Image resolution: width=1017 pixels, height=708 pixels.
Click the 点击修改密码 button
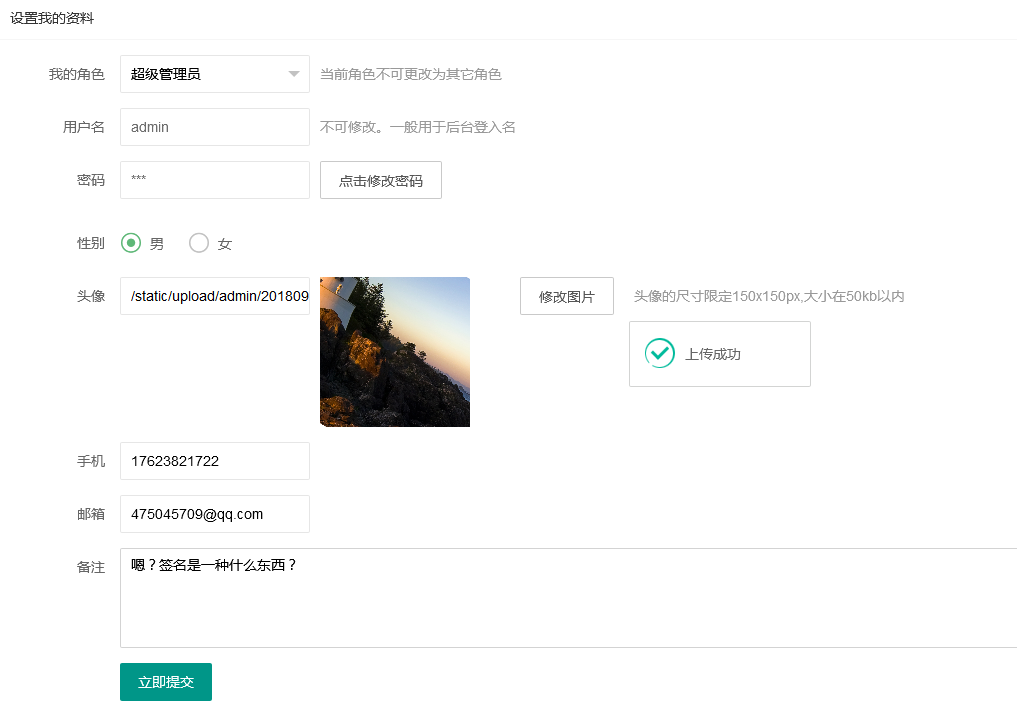pos(380,180)
